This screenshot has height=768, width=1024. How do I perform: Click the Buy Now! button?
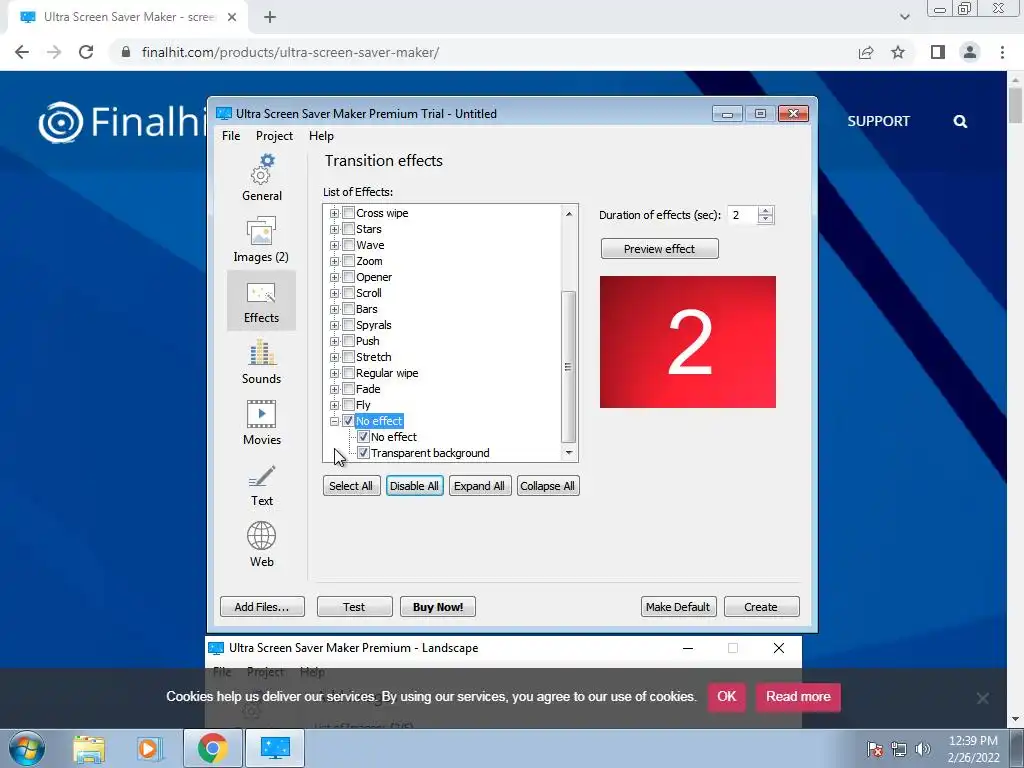click(438, 607)
